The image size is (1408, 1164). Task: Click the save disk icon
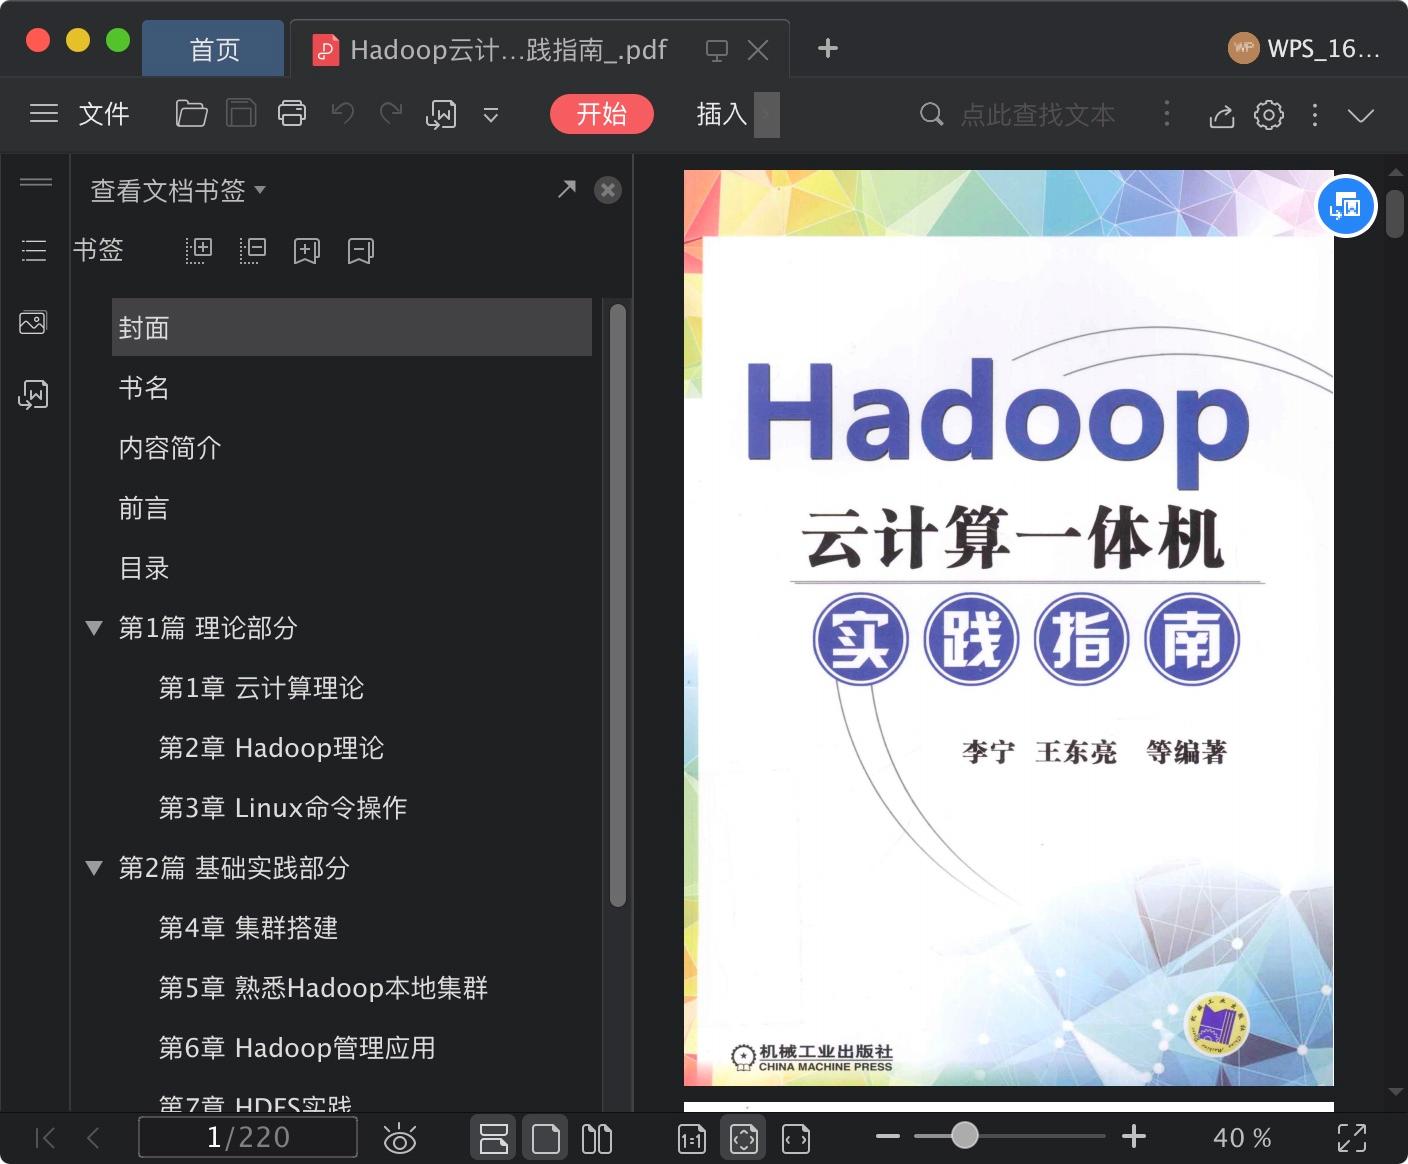tap(241, 114)
